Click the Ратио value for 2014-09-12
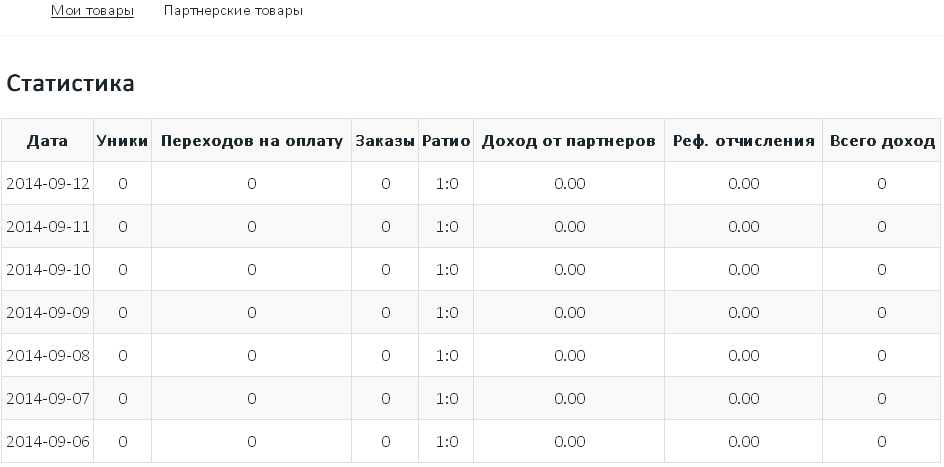This screenshot has height=467, width=944. (x=447, y=184)
